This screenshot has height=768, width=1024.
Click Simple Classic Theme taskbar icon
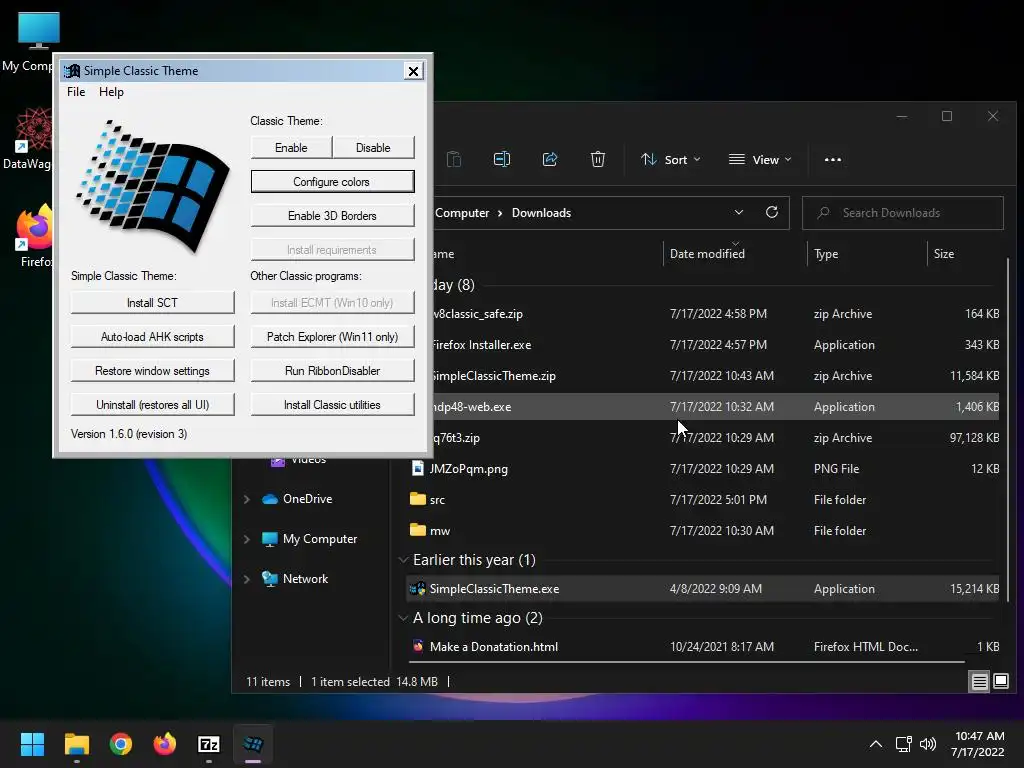click(x=253, y=744)
